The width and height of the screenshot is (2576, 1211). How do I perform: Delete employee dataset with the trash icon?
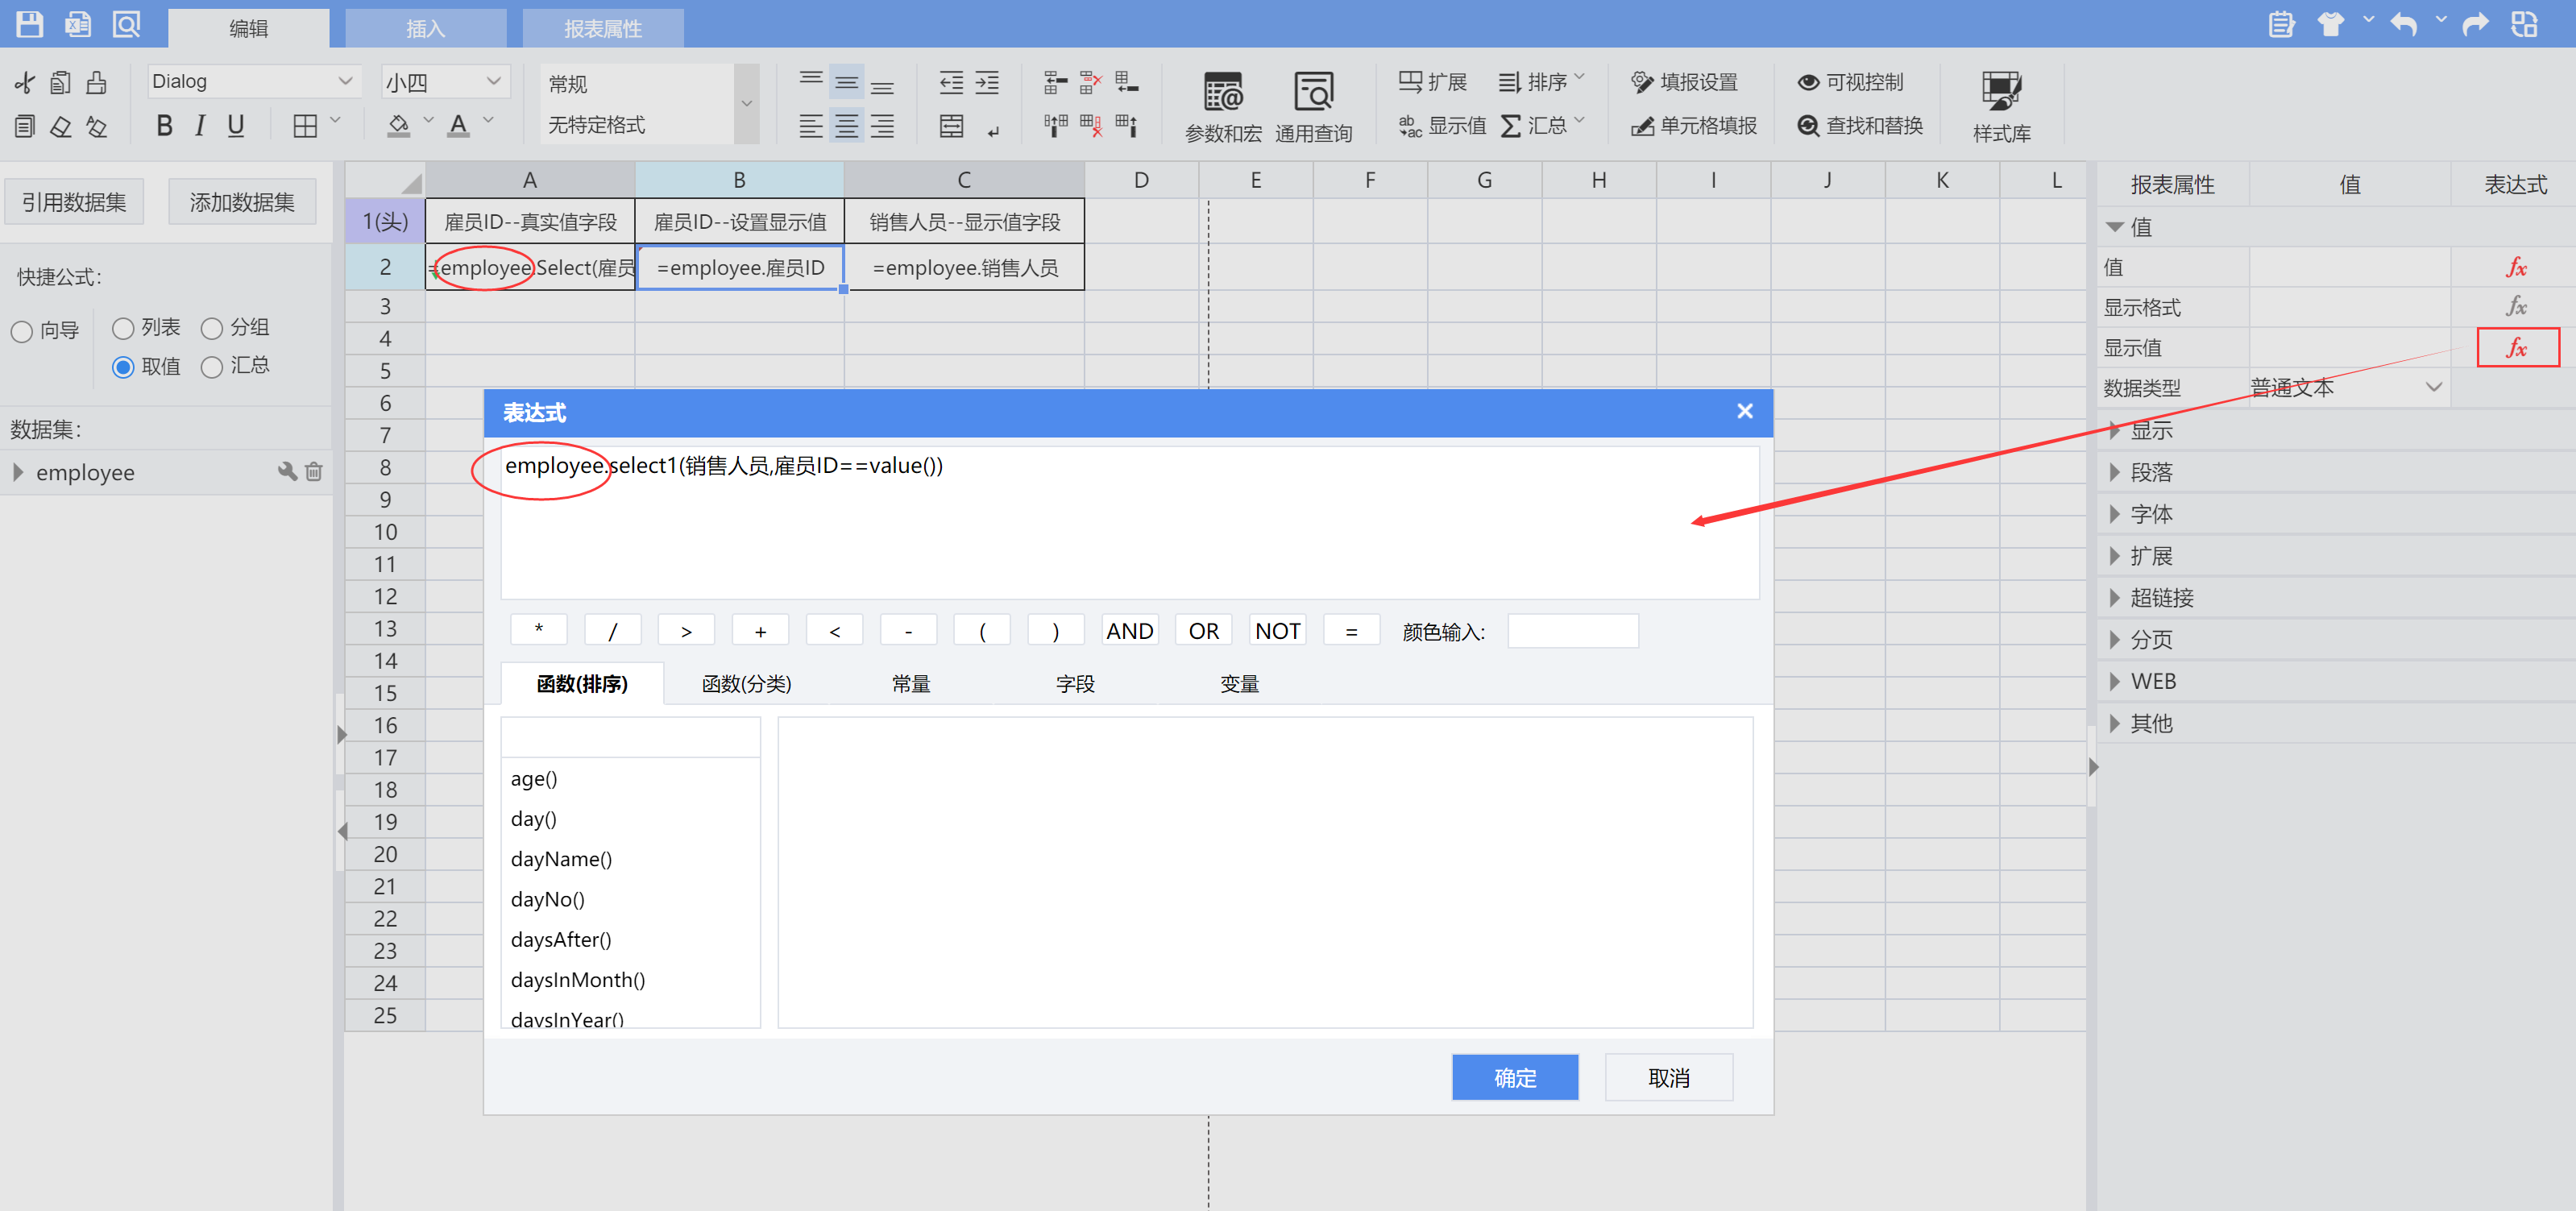pyautogui.click(x=314, y=472)
